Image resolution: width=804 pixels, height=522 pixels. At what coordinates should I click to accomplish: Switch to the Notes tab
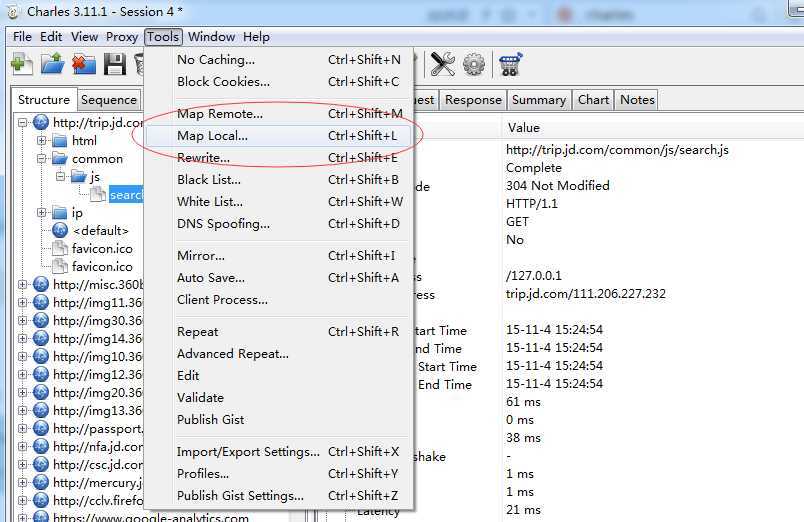(x=637, y=99)
